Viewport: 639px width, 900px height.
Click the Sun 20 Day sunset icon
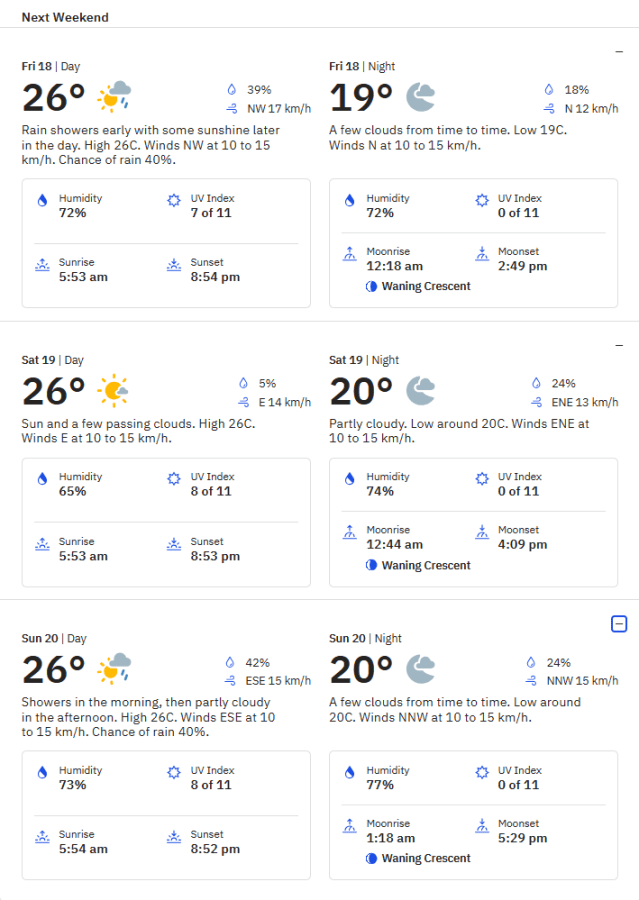174,837
